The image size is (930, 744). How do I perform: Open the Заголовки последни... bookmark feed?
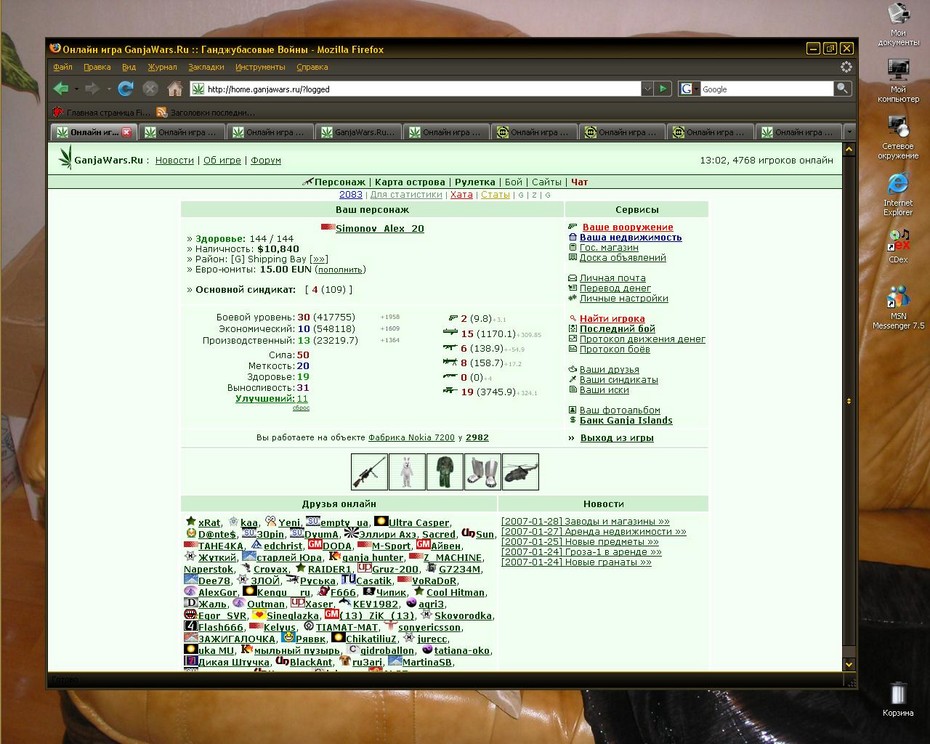(206, 112)
